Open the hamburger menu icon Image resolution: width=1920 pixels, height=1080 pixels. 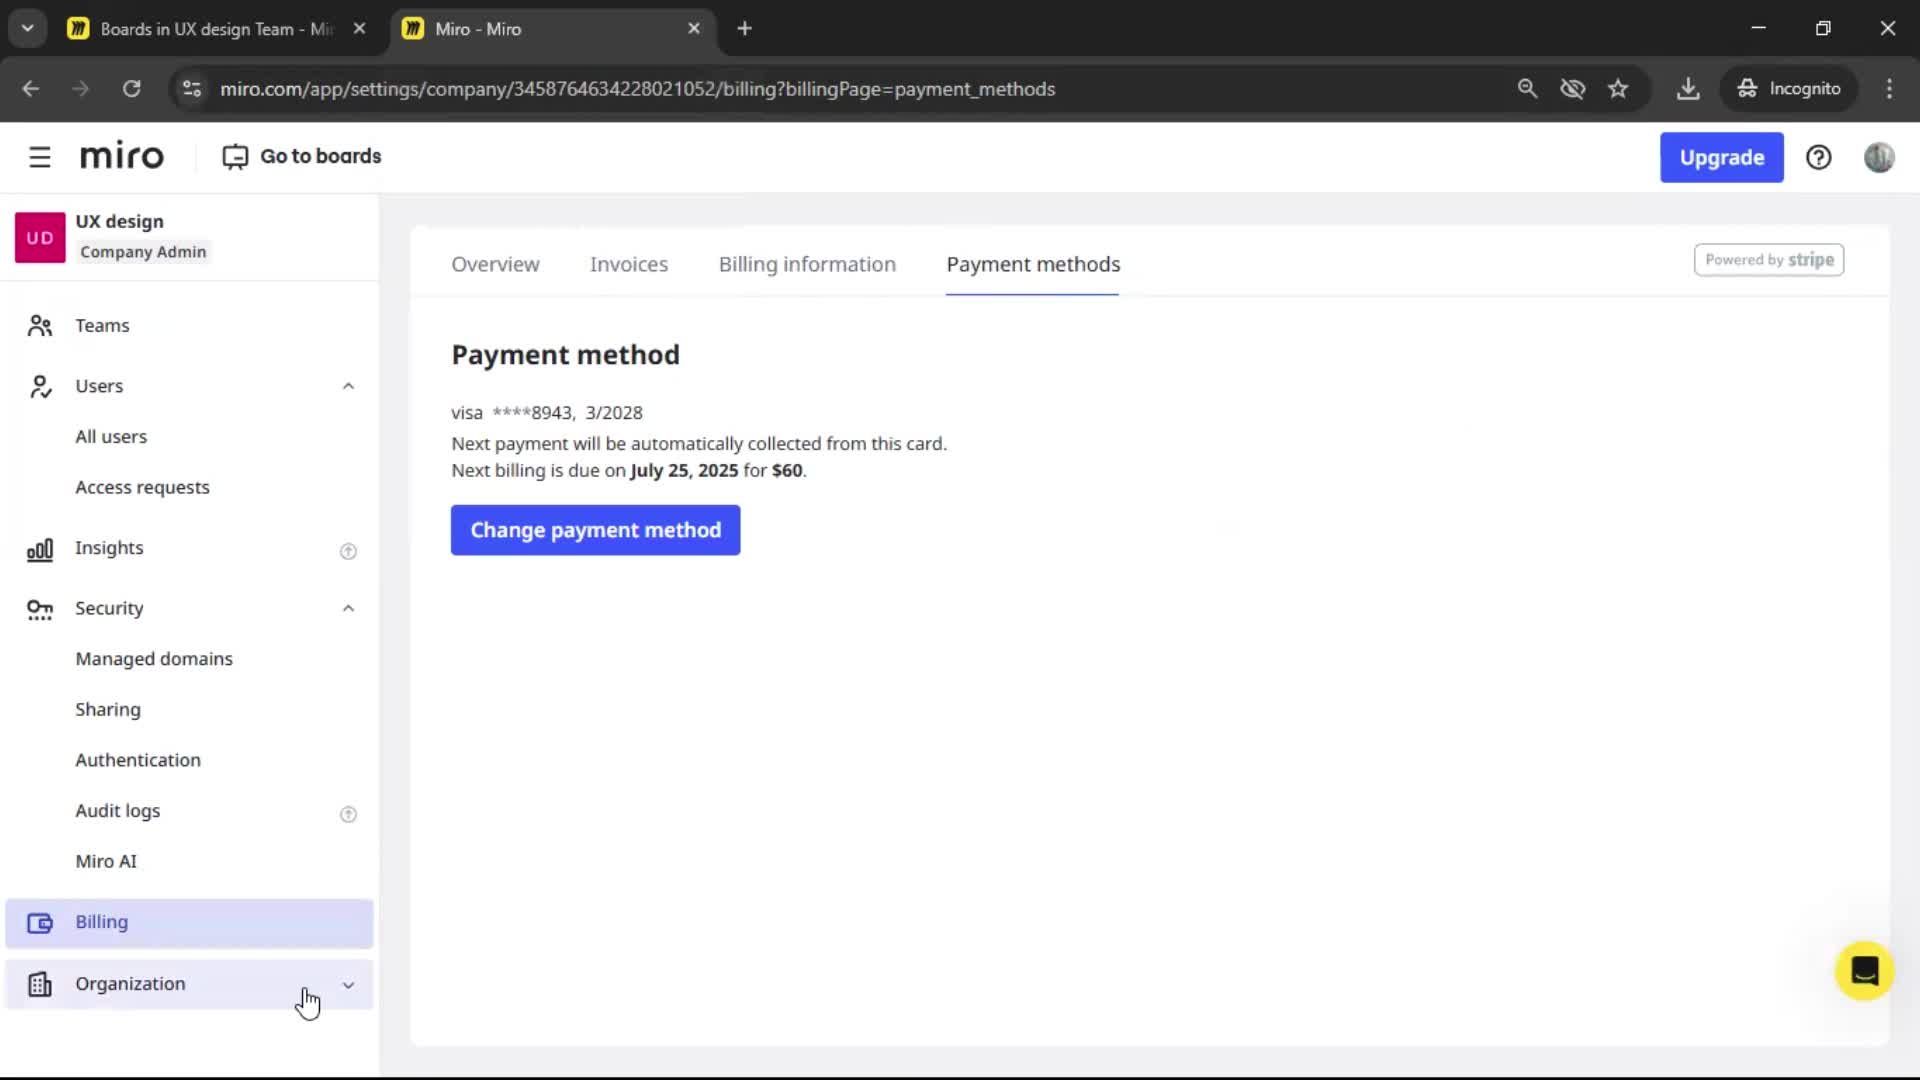click(x=39, y=157)
